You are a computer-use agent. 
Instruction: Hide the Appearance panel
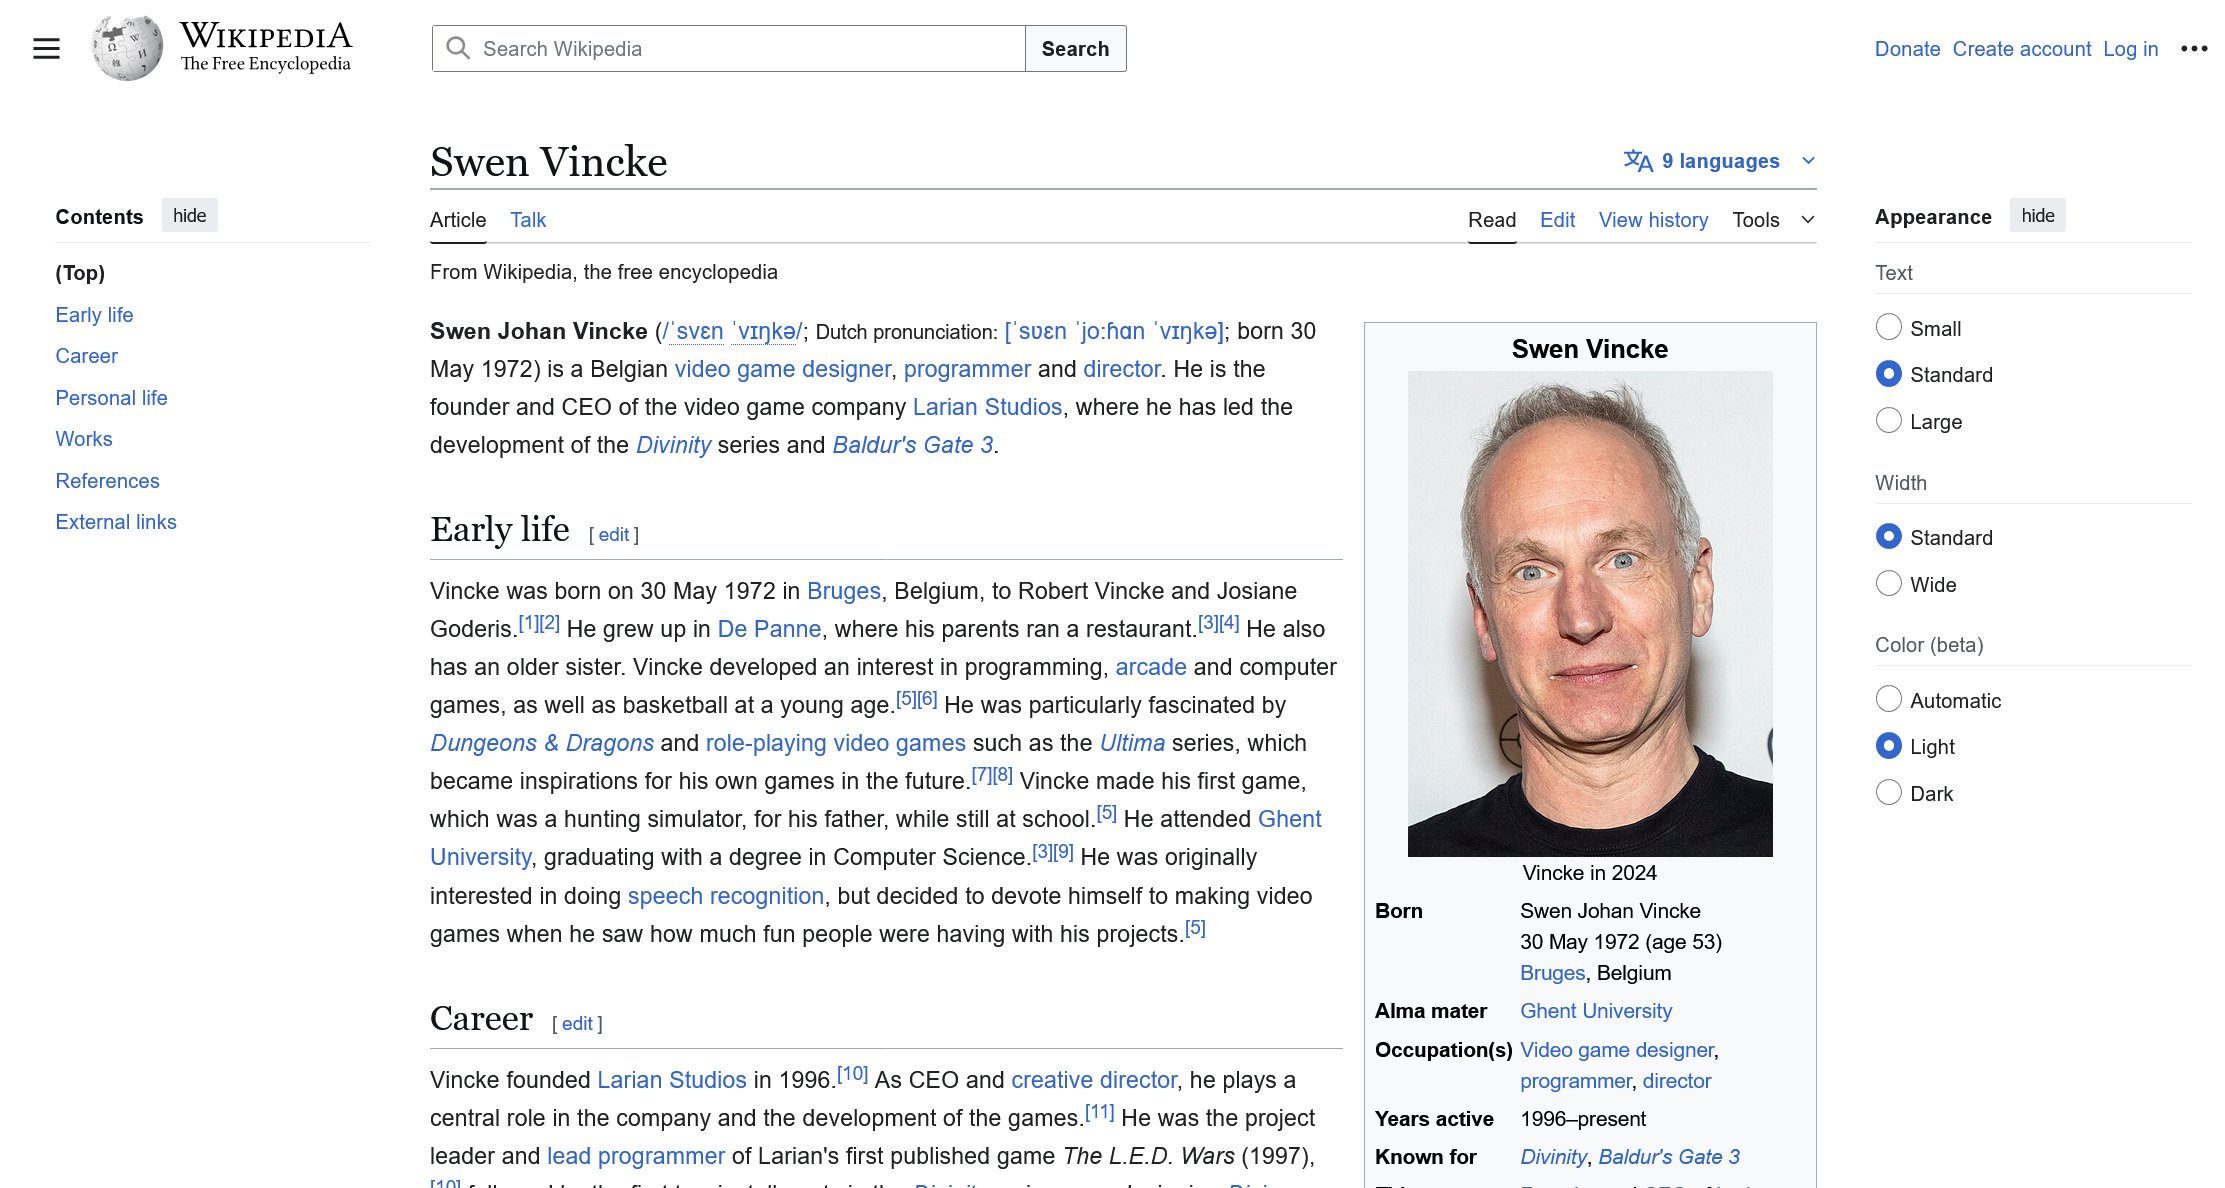click(x=2037, y=216)
